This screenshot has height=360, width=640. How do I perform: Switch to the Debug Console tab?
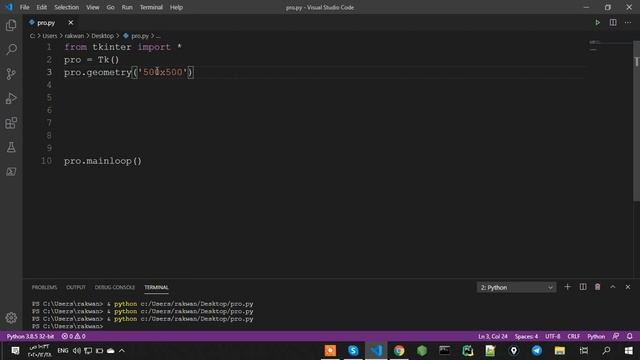115,287
